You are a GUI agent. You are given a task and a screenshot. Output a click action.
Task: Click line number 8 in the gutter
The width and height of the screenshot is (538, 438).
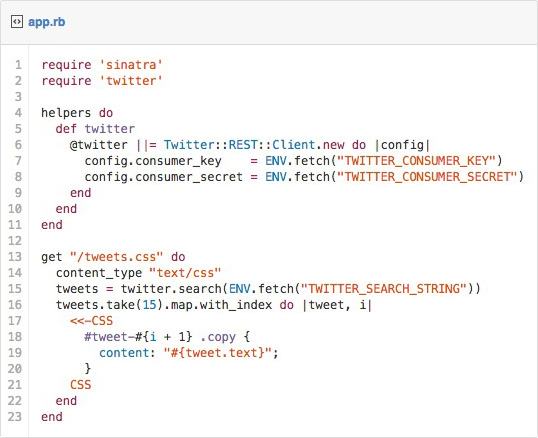click(x=18, y=177)
